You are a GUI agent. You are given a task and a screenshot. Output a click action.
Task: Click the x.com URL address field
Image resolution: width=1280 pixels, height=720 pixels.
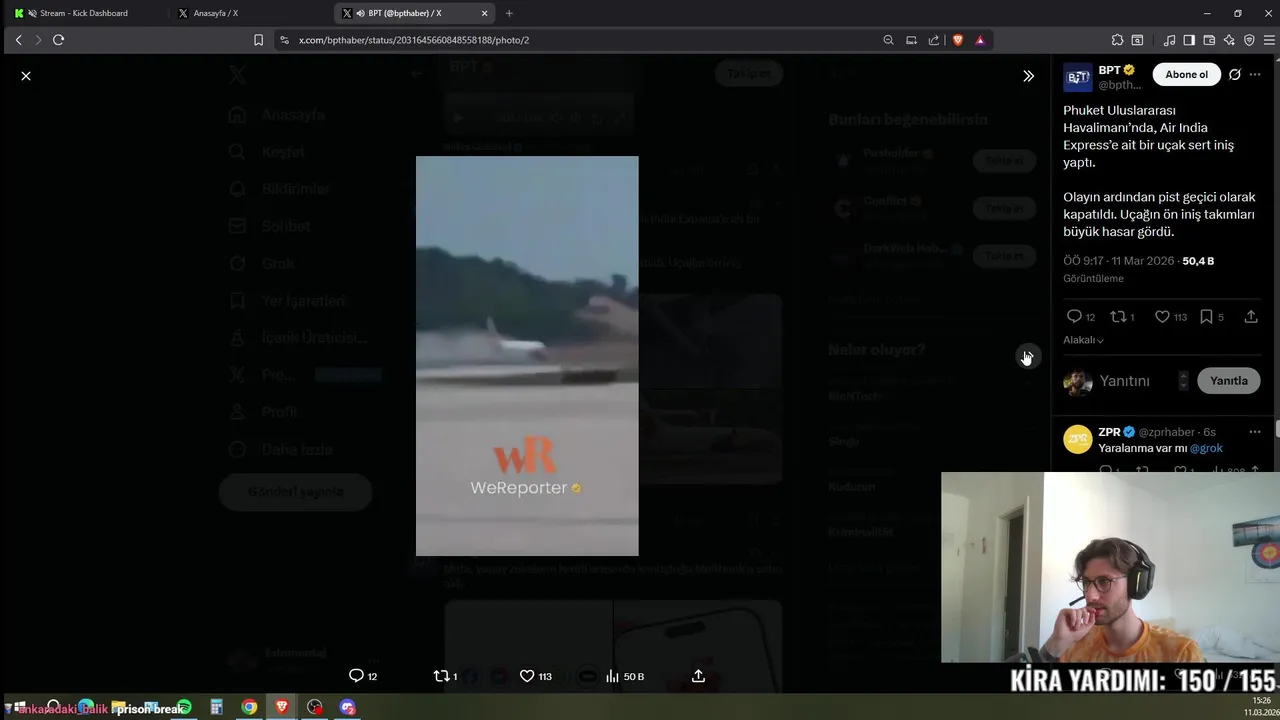(x=580, y=40)
